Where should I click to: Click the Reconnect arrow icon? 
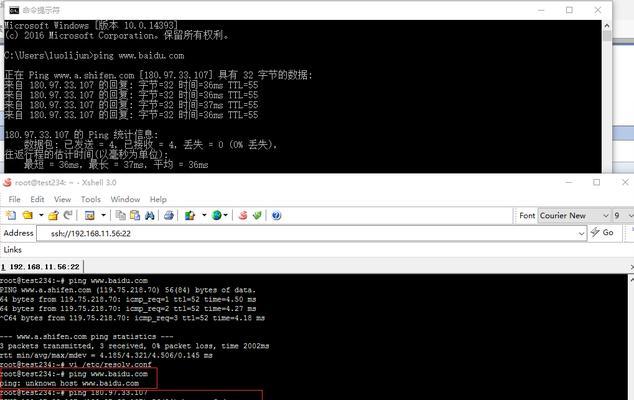coord(68,215)
